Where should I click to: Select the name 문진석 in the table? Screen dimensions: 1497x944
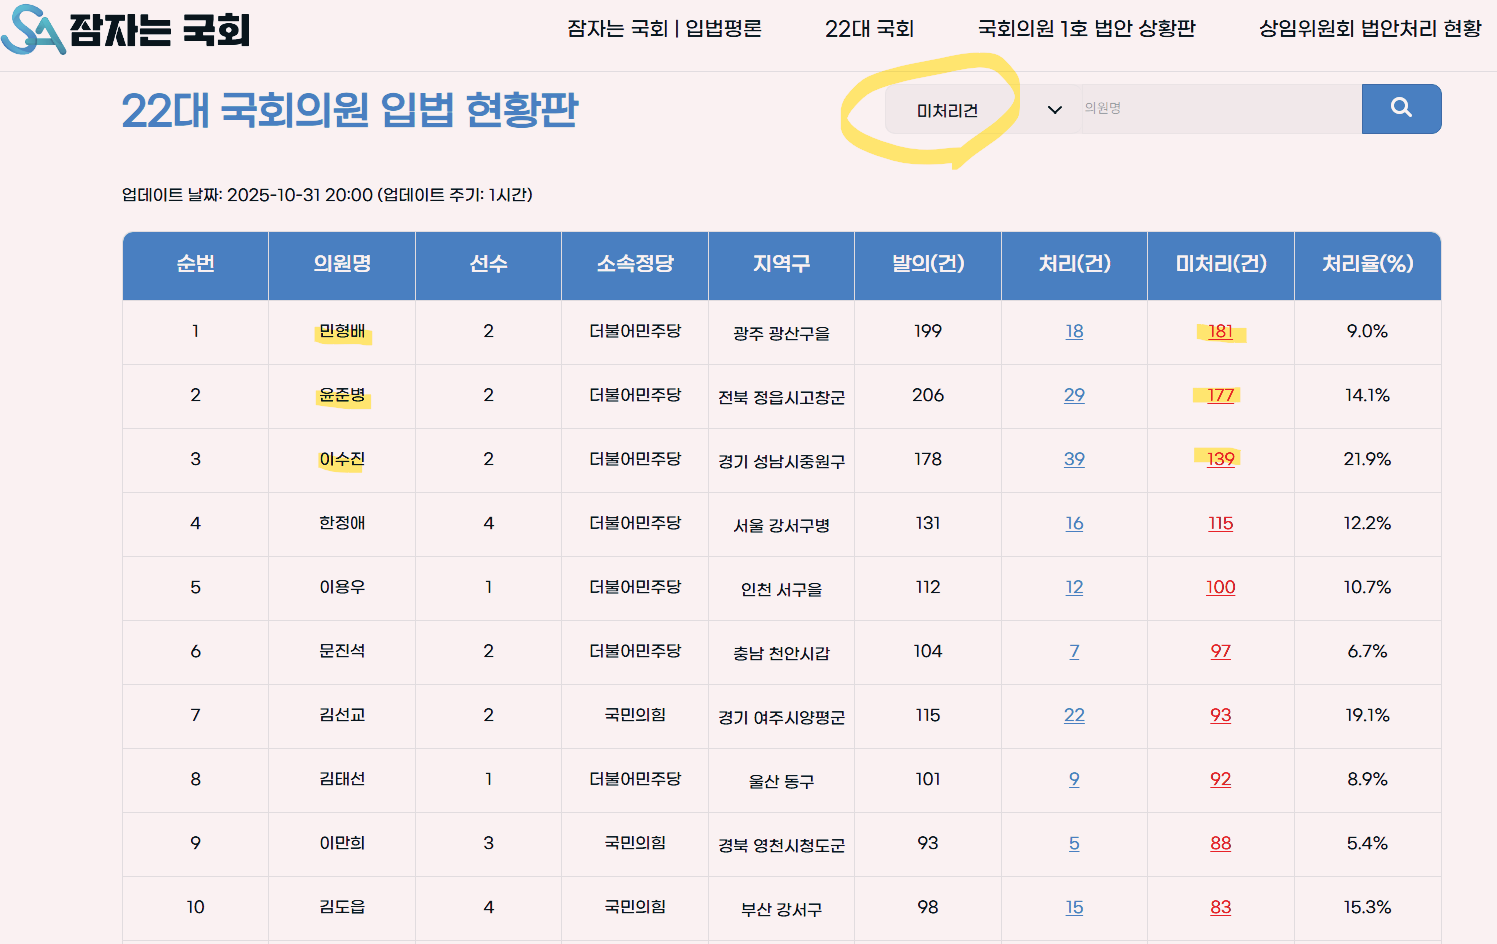(342, 651)
